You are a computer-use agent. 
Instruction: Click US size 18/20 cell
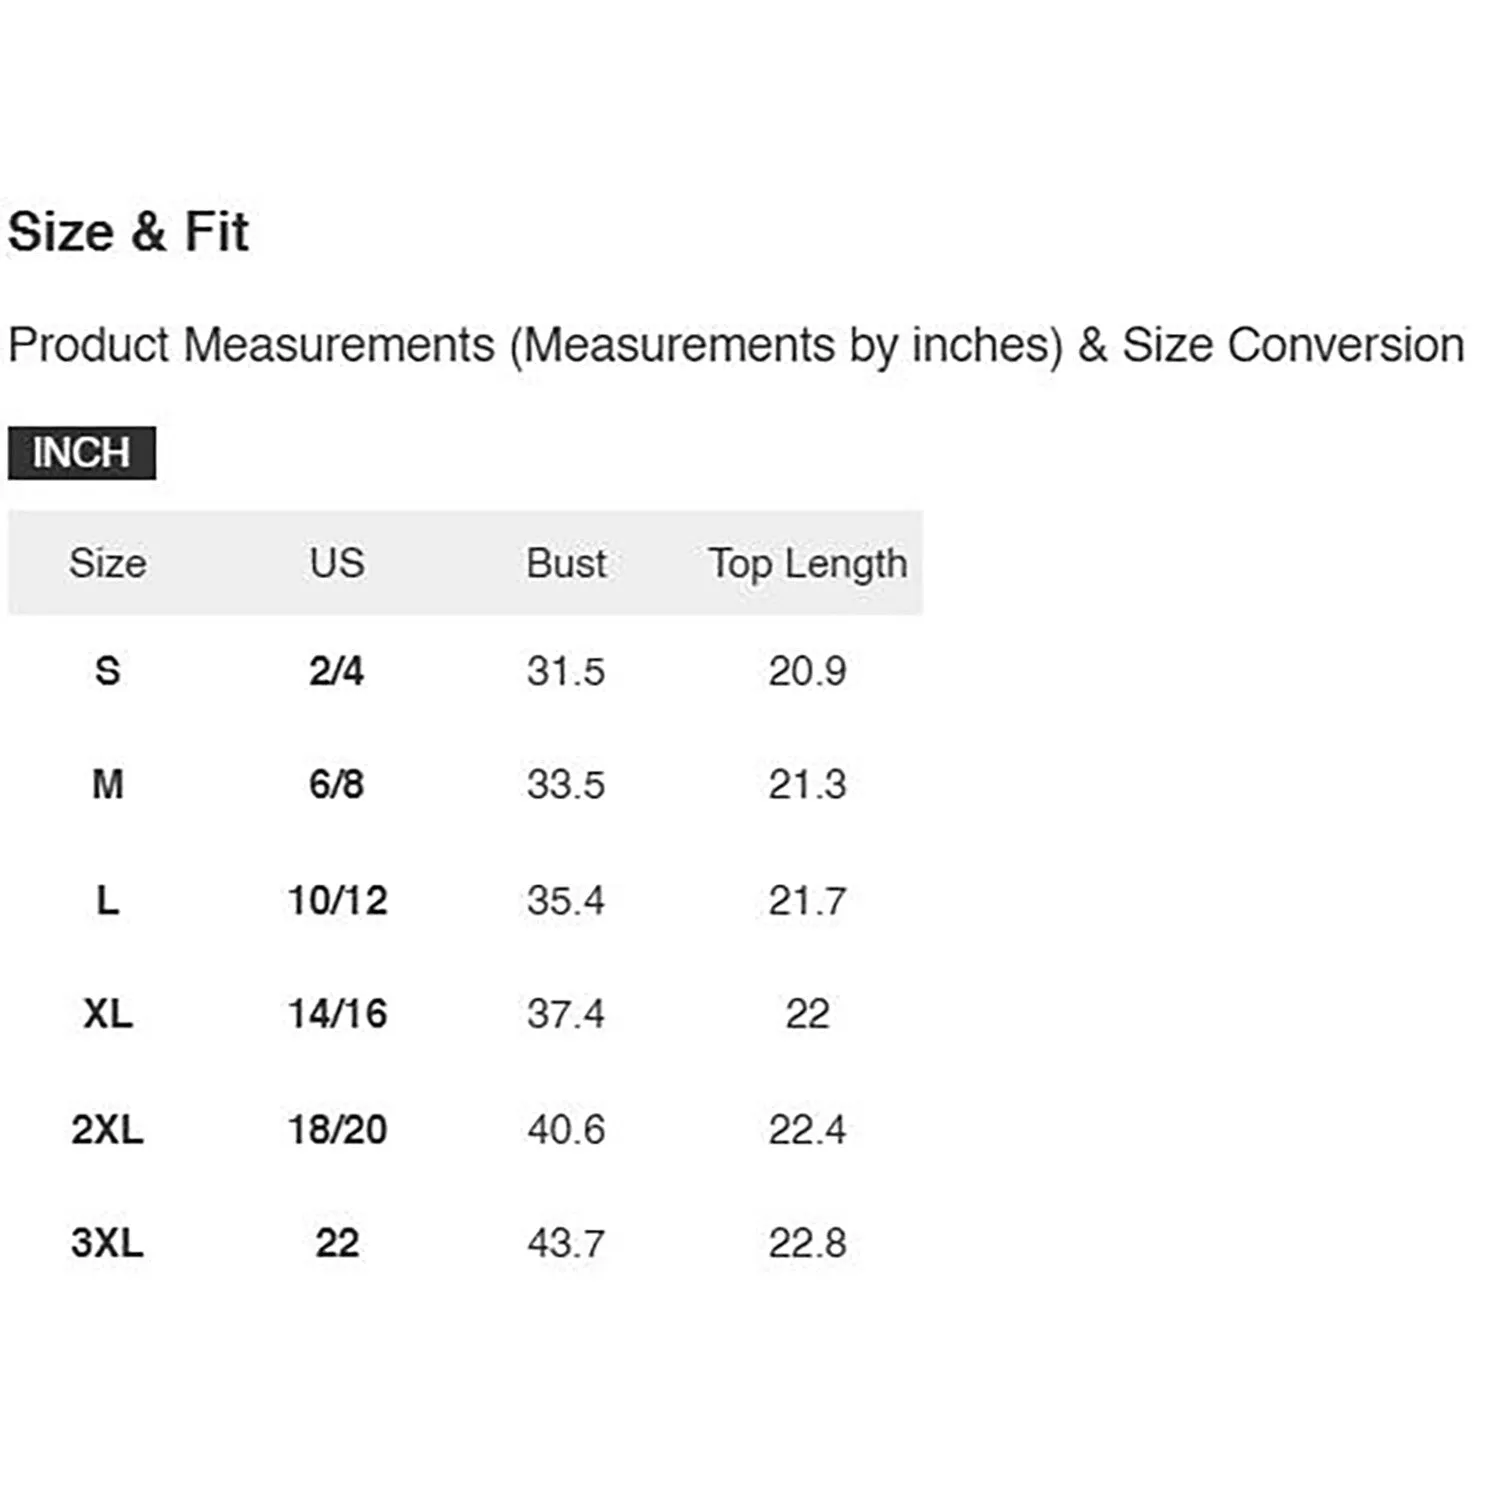(x=337, y=1129)
